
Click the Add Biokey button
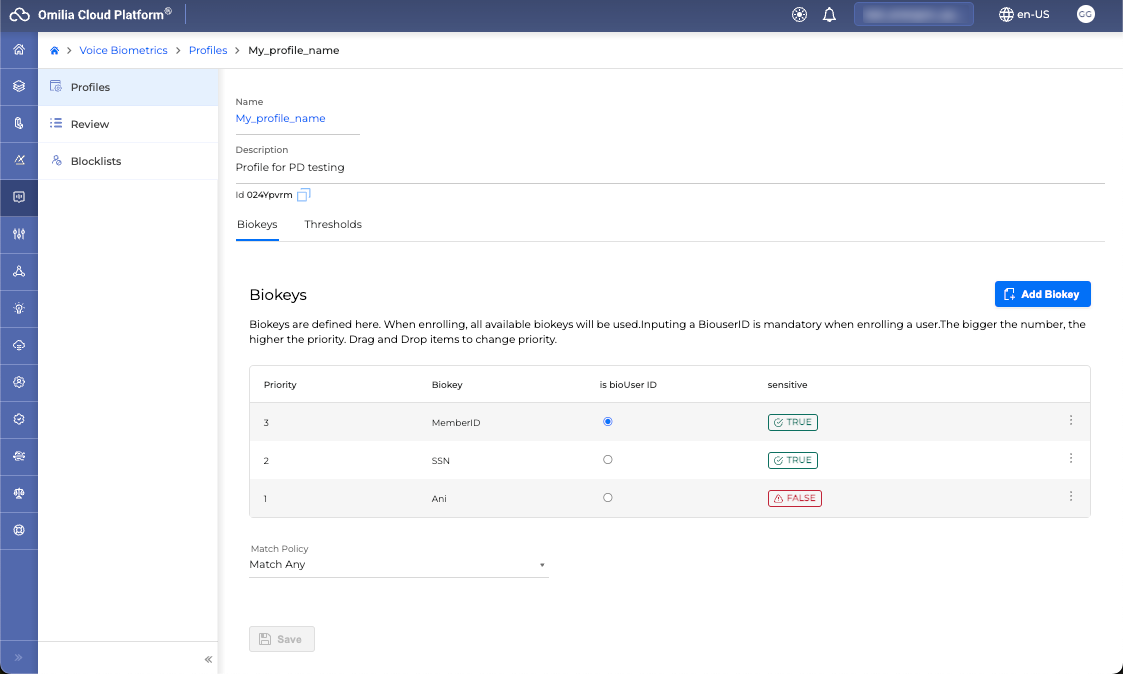point(1042,294)
